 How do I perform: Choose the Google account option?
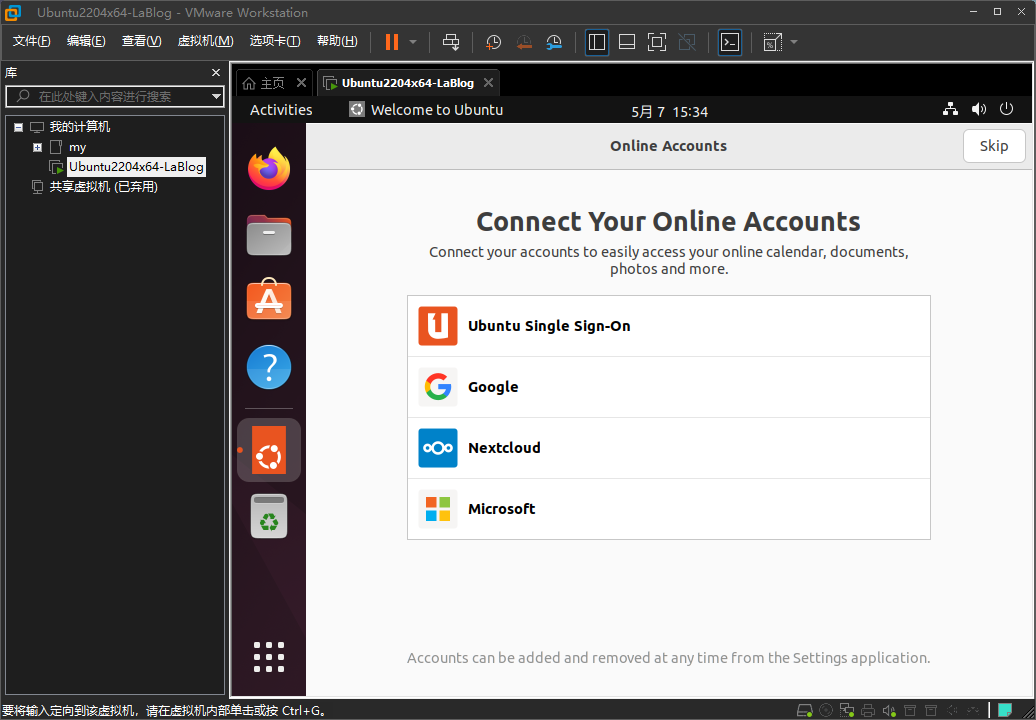[669, 387]
